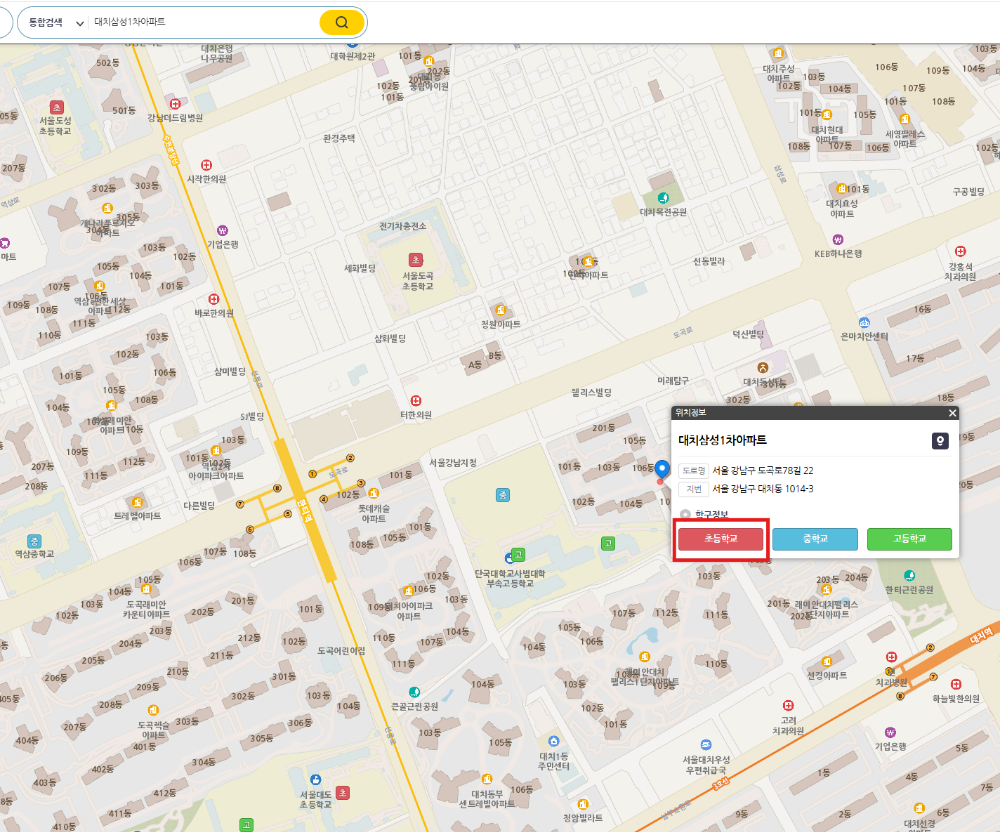The width and height of the screenshot is (1000, 832).
Task: Click the 서울대도초등학교 school icon
Action: click(342, 792)
